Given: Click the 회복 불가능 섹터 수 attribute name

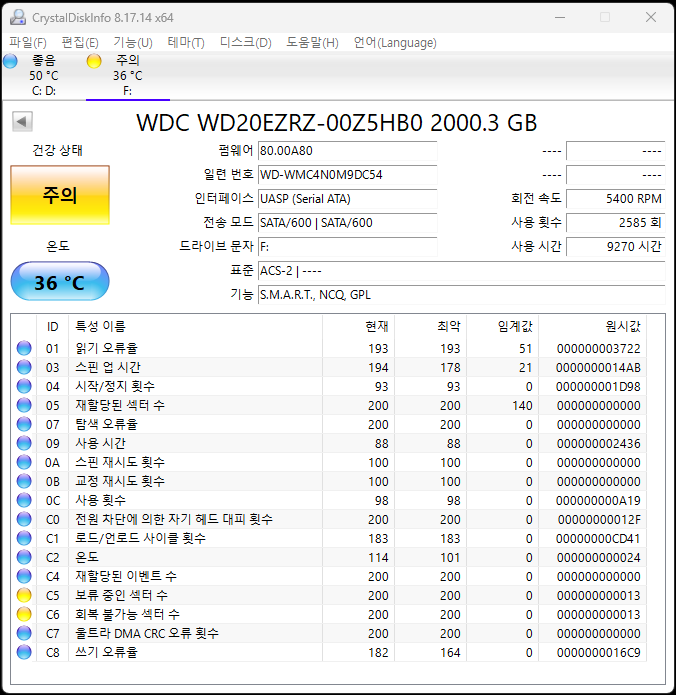Looking at the screenshot, I should tap(127, 614).
